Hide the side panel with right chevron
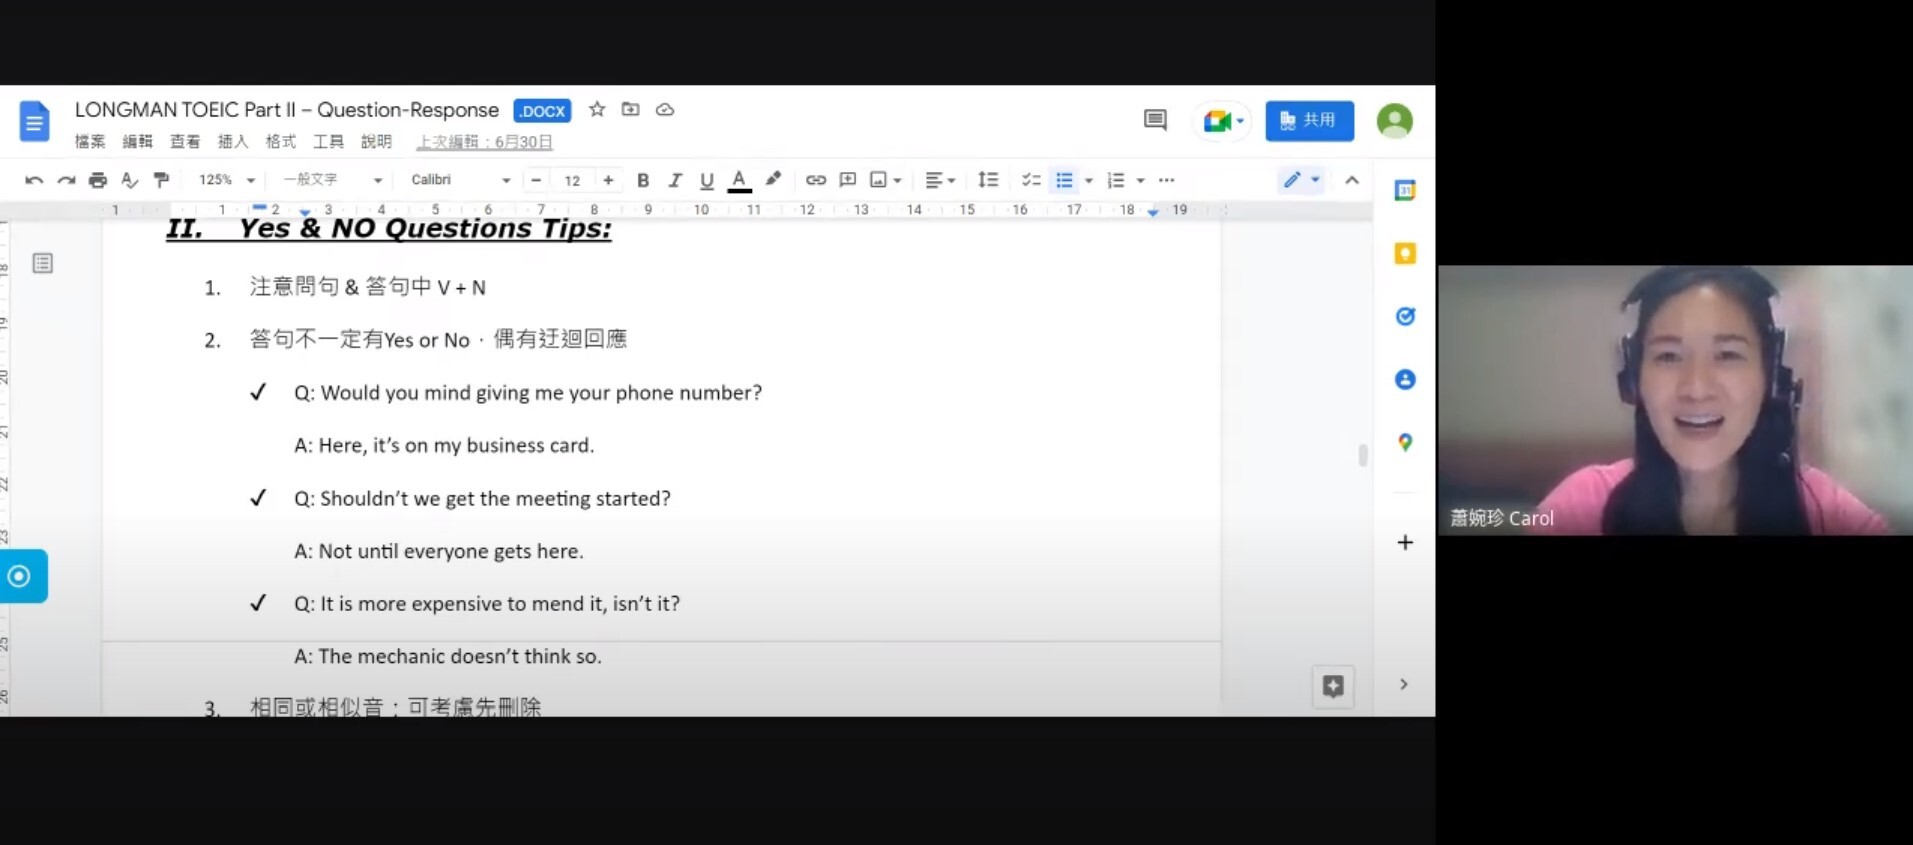 1404,684
